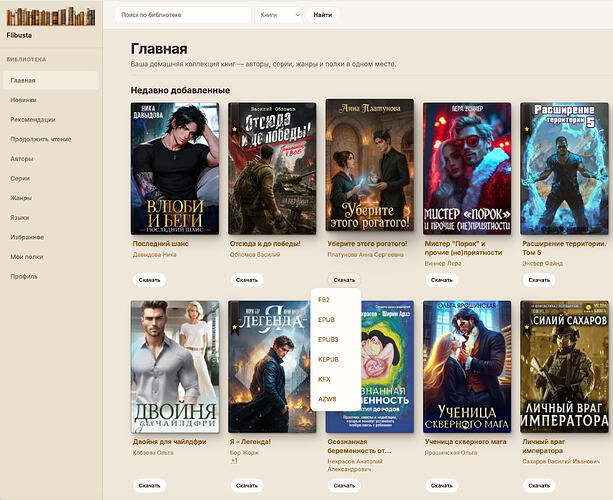Open author Веннер Лера
Image resolution: width=613 pixels, height=500 pixels.
[x=443, y=263]
